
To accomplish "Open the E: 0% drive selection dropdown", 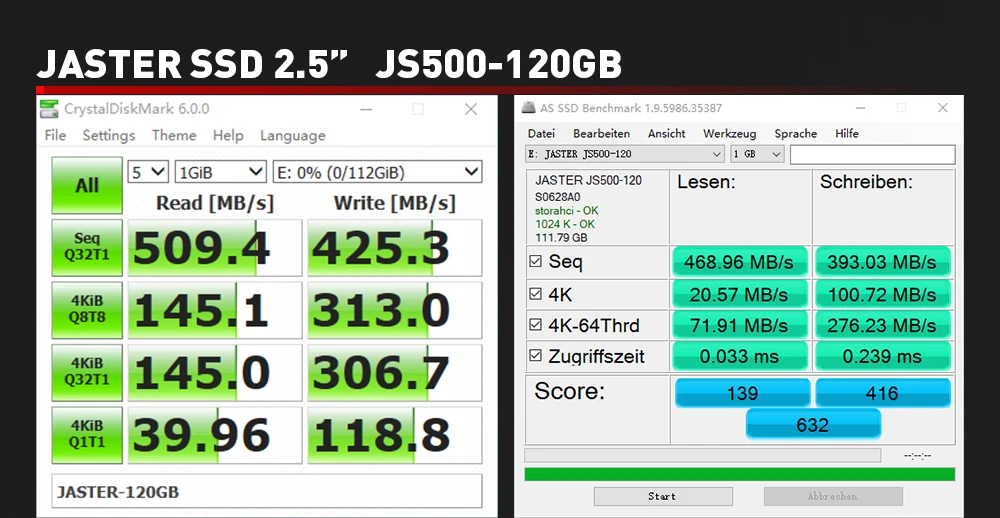I will (x=378, y=172).
